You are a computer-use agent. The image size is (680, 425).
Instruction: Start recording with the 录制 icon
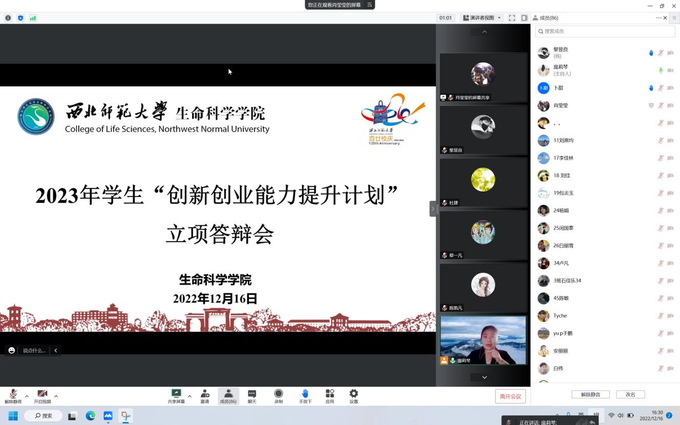[x=279, y=395]
